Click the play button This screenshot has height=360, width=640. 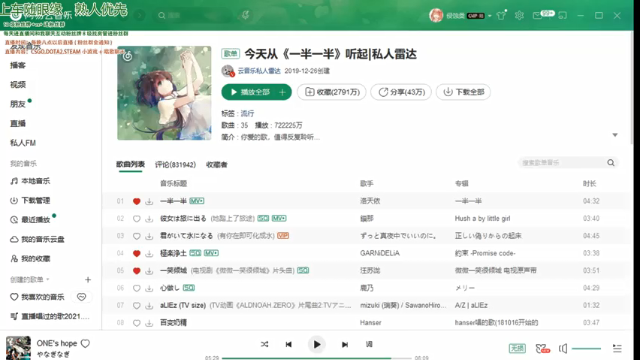(316, 344)
